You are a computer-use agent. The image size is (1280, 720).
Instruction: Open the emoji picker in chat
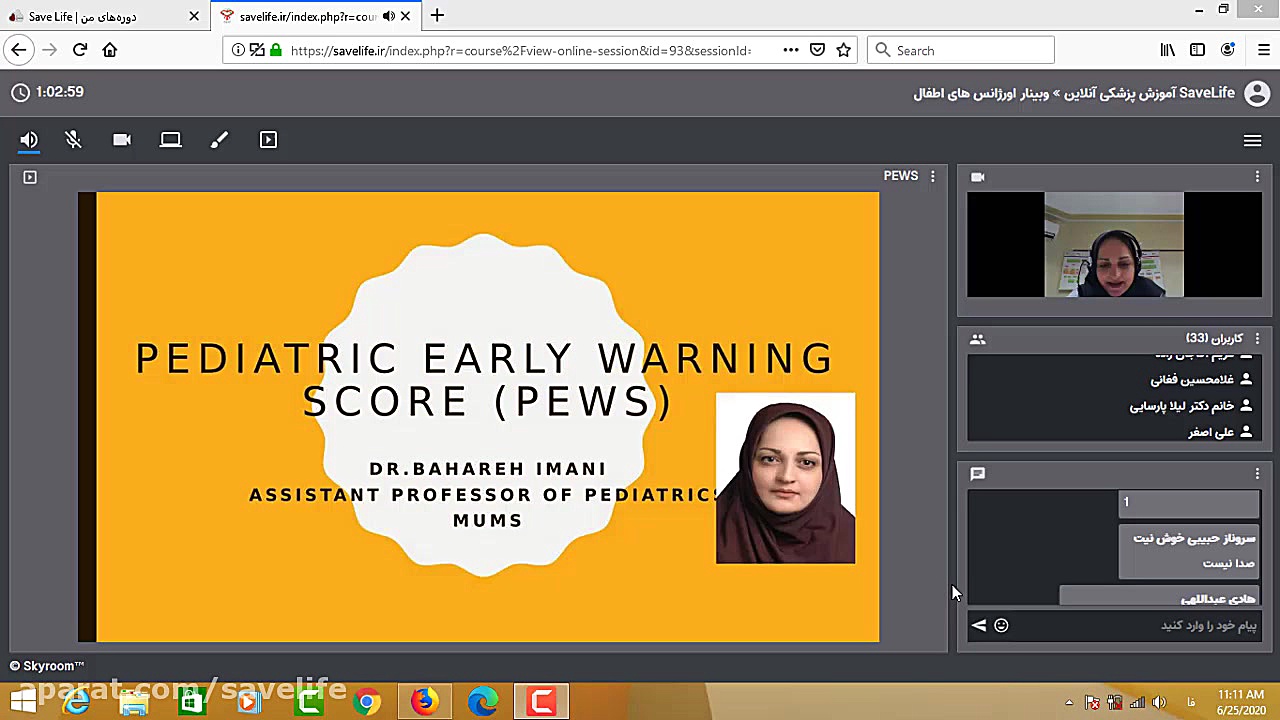[x=1001, y=626]
